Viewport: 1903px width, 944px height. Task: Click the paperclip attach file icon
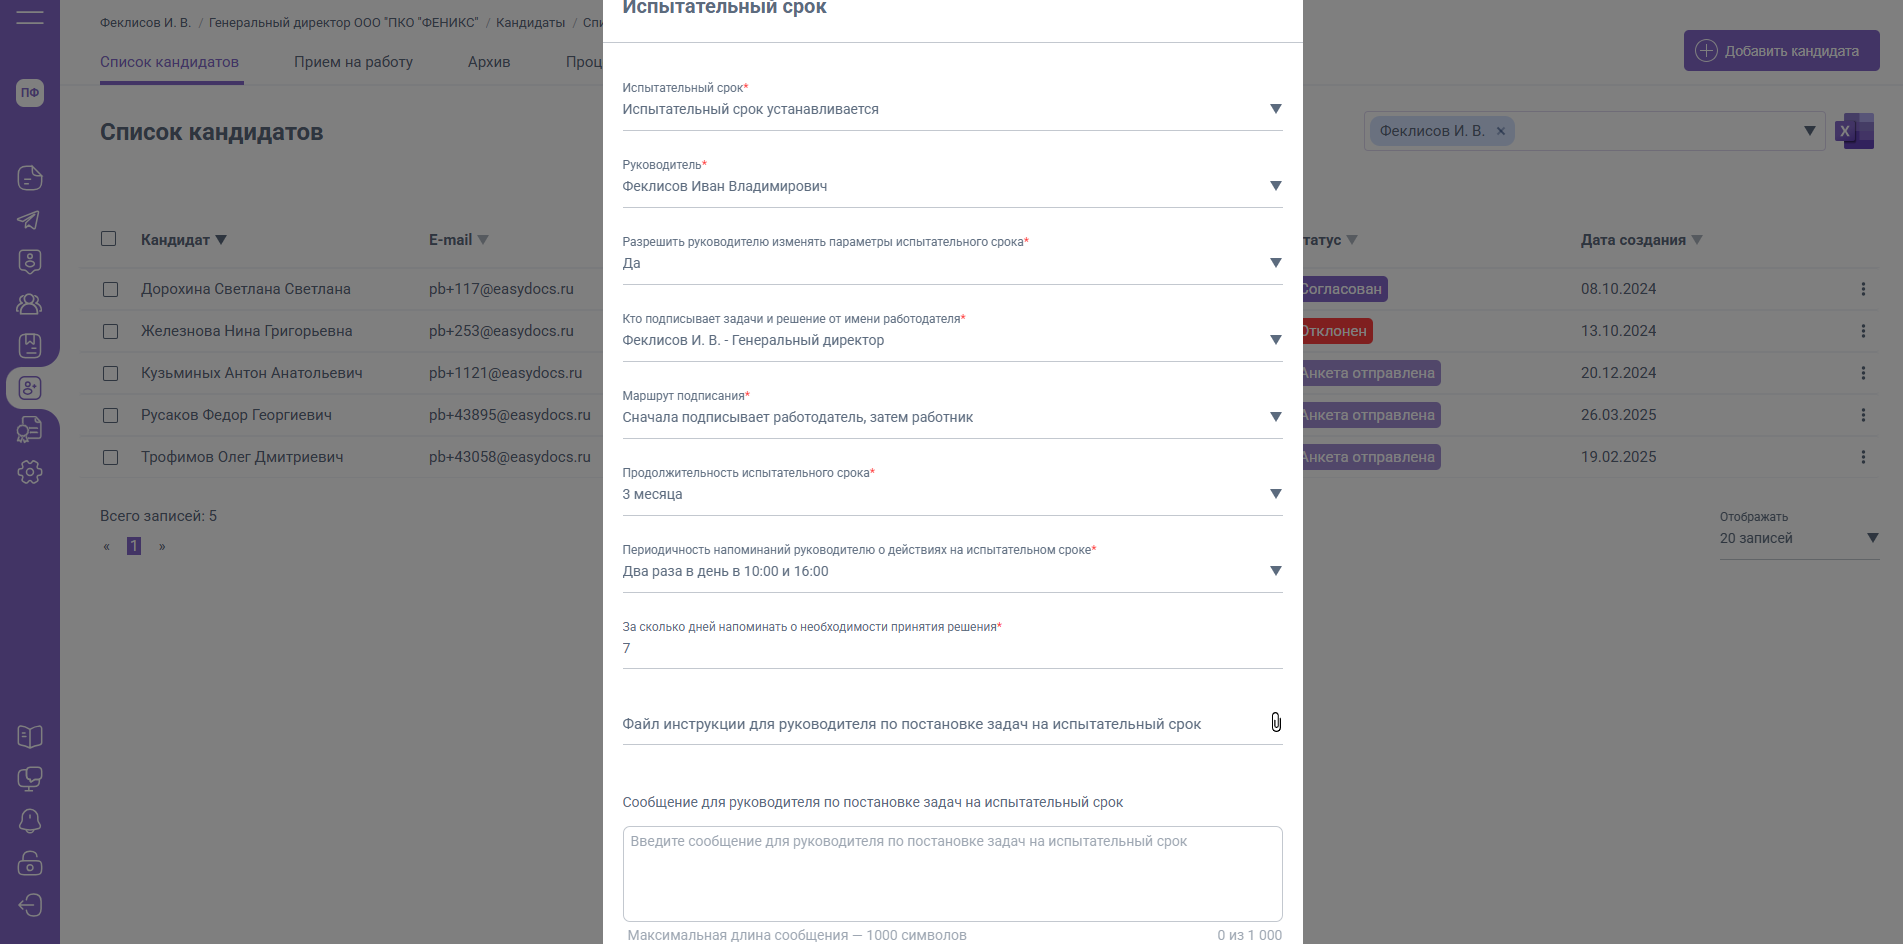pyautogui.click(x=1276, y=722)
